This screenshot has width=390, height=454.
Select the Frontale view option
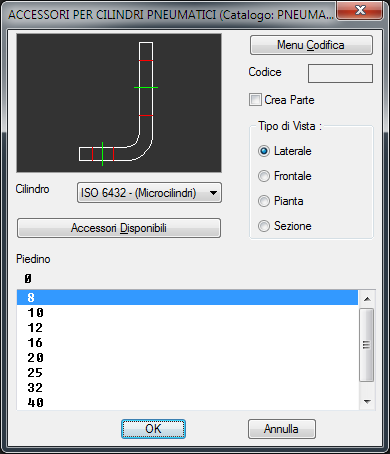point(264,176)
